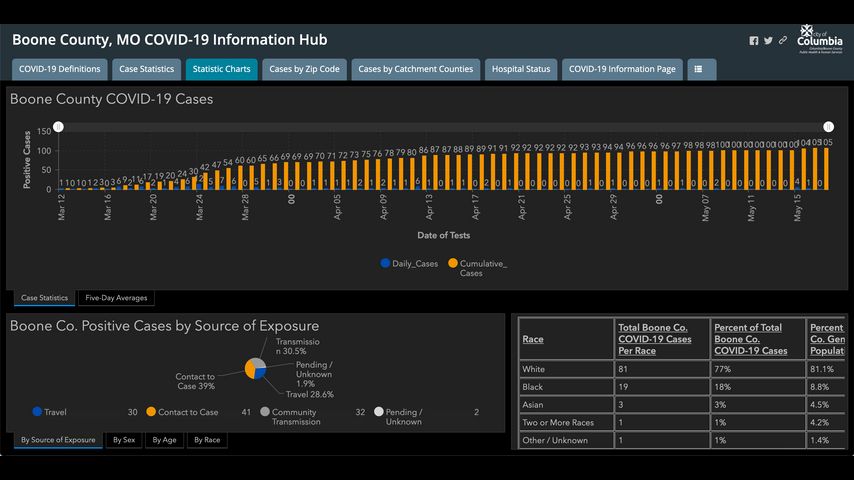Switch to Cases by Zip Code tab
Screen dimensions: 854x480
click(304, 69)
